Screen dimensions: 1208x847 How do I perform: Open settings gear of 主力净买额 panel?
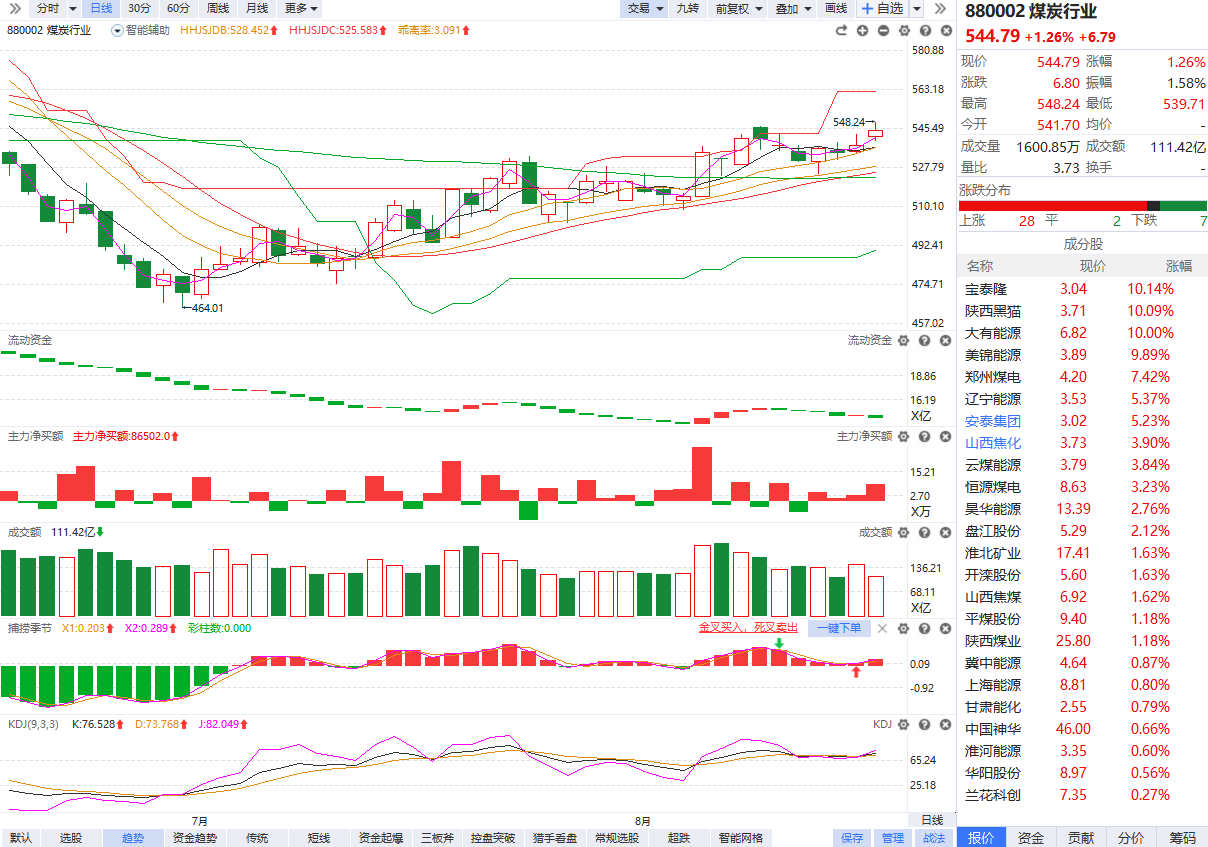pos(903,437)
